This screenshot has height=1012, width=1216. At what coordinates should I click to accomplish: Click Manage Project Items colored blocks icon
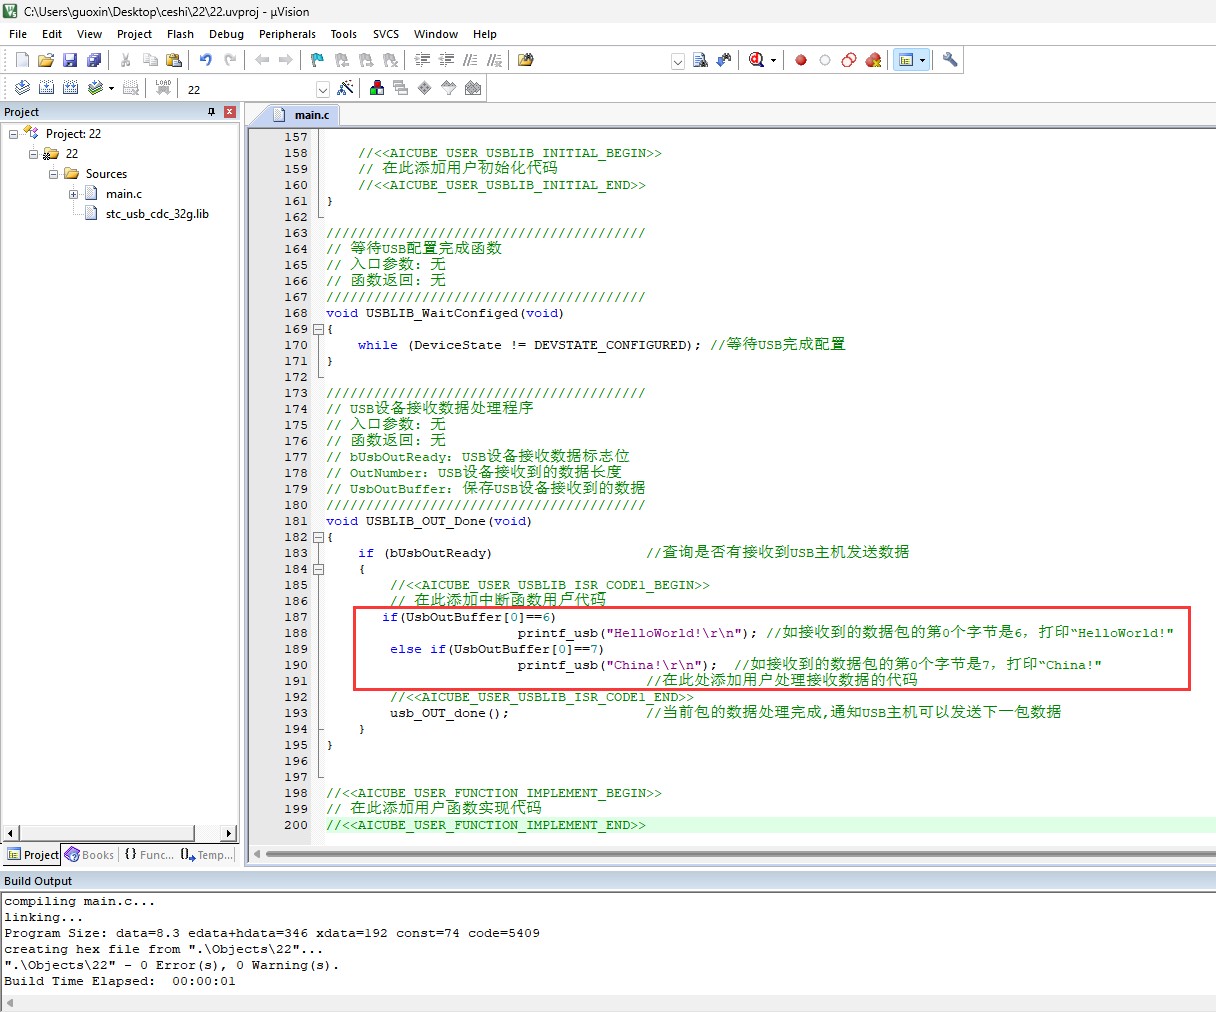point(377,88)
